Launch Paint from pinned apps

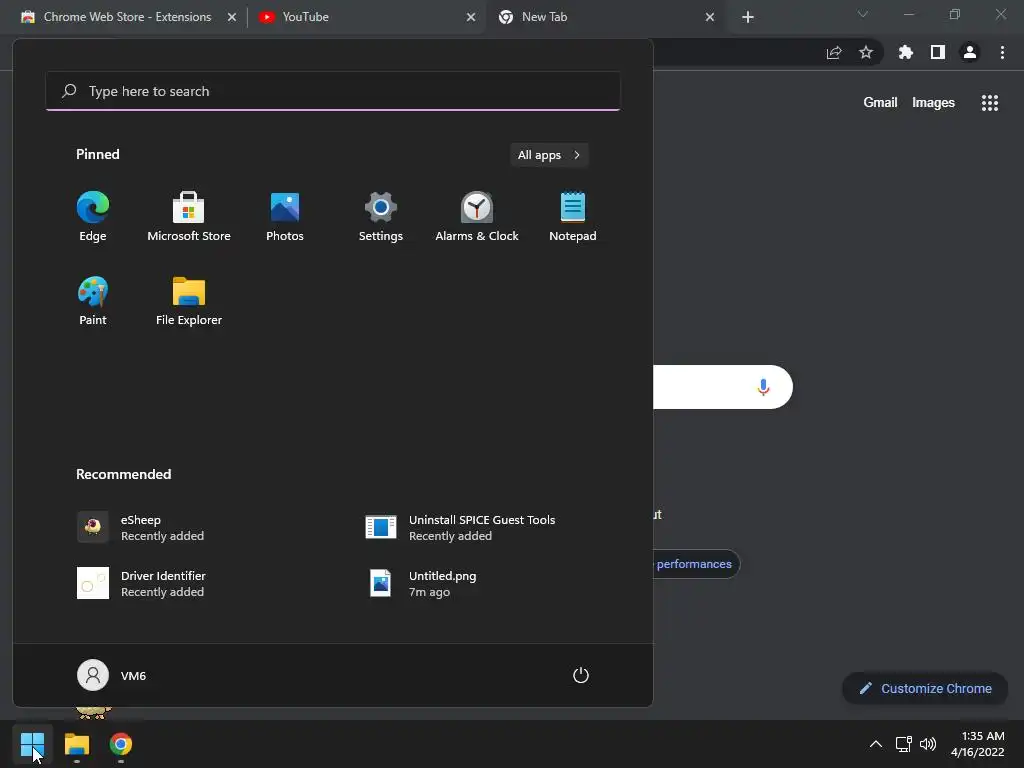coord(93,301)
